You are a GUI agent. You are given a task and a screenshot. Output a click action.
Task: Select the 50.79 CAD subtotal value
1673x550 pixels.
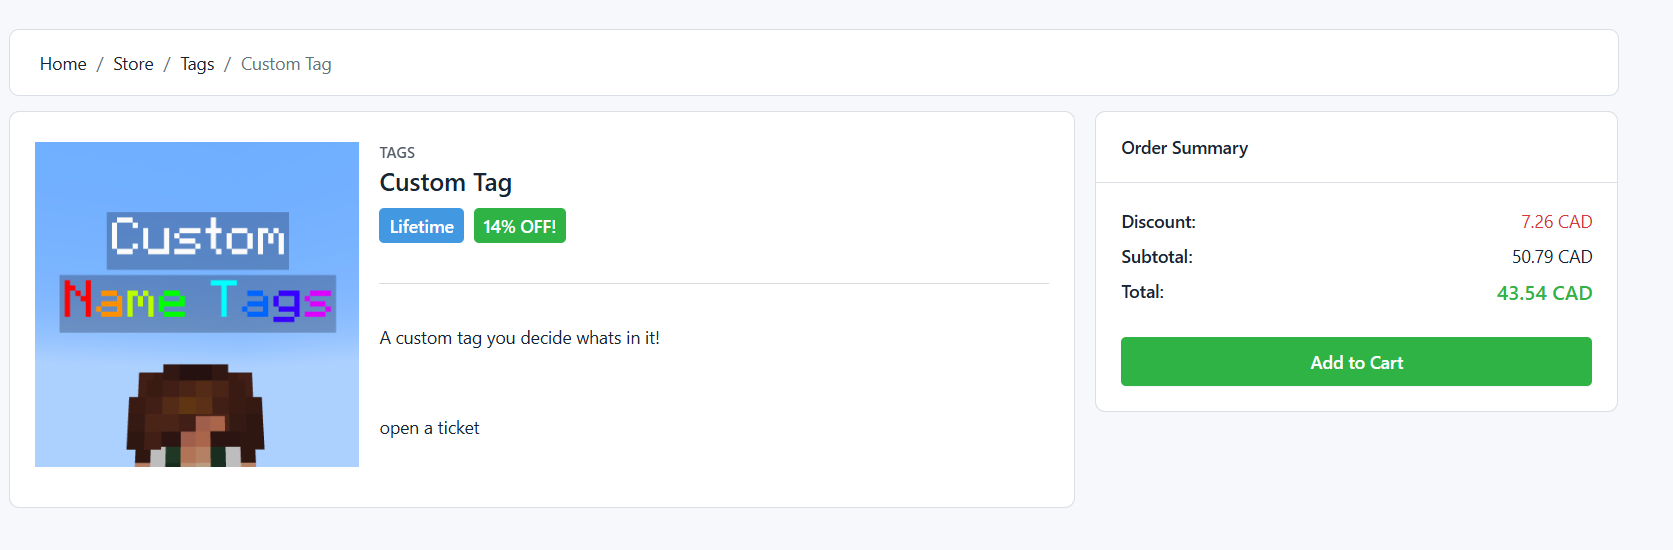pyautogui.click(x=1552, y=257)
